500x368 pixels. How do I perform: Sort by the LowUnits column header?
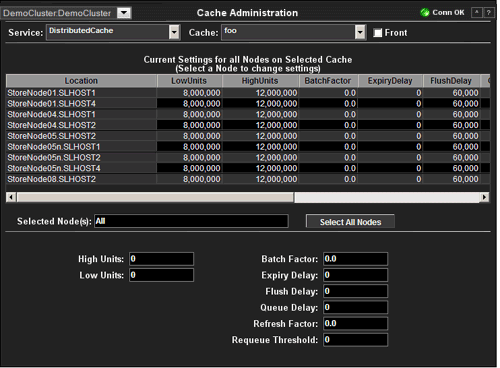[189, 81]
